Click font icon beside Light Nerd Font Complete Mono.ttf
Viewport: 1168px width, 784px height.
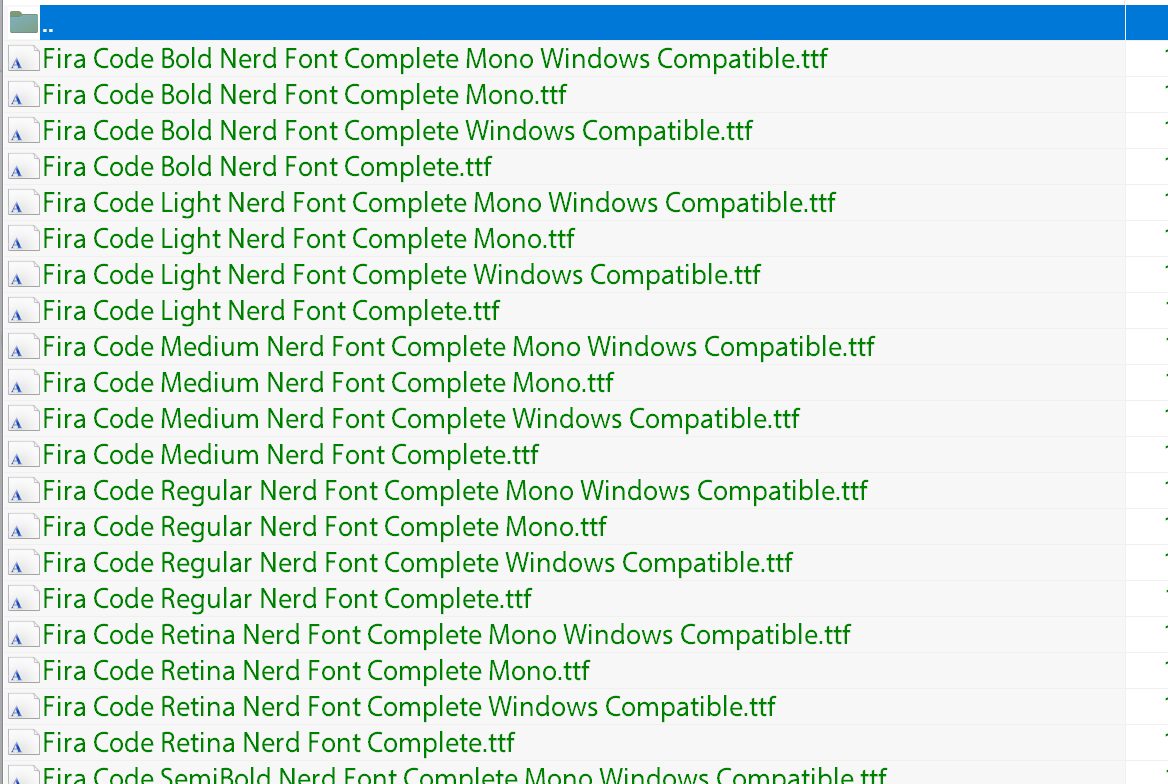point(23,238)
